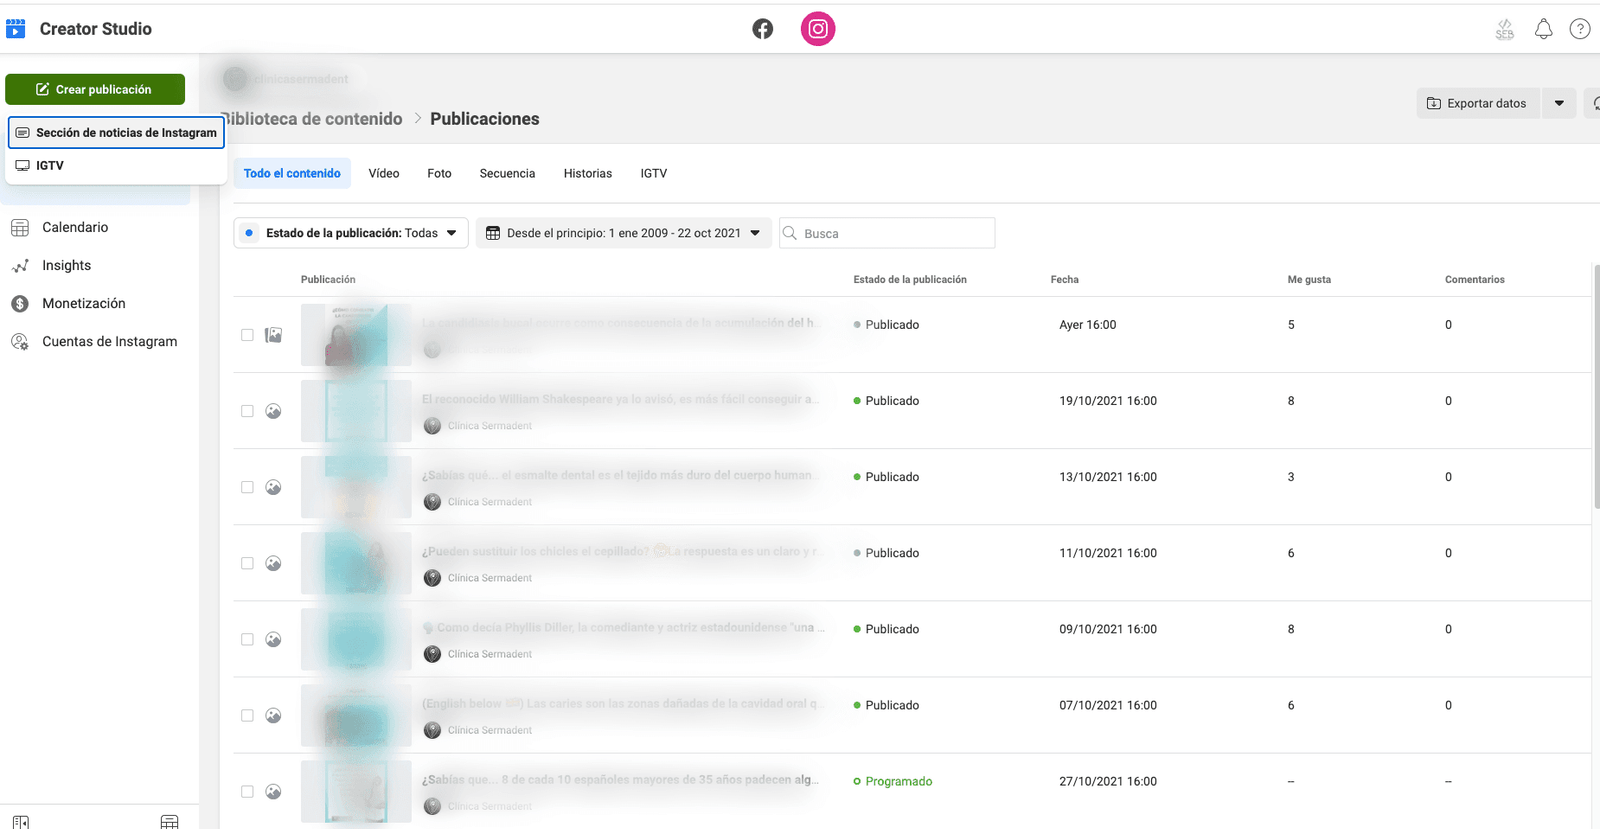The image size is (1600, 829).
Task: Select checkbox for the 19/10/2021 post
Action: click(x=247, y=411)
